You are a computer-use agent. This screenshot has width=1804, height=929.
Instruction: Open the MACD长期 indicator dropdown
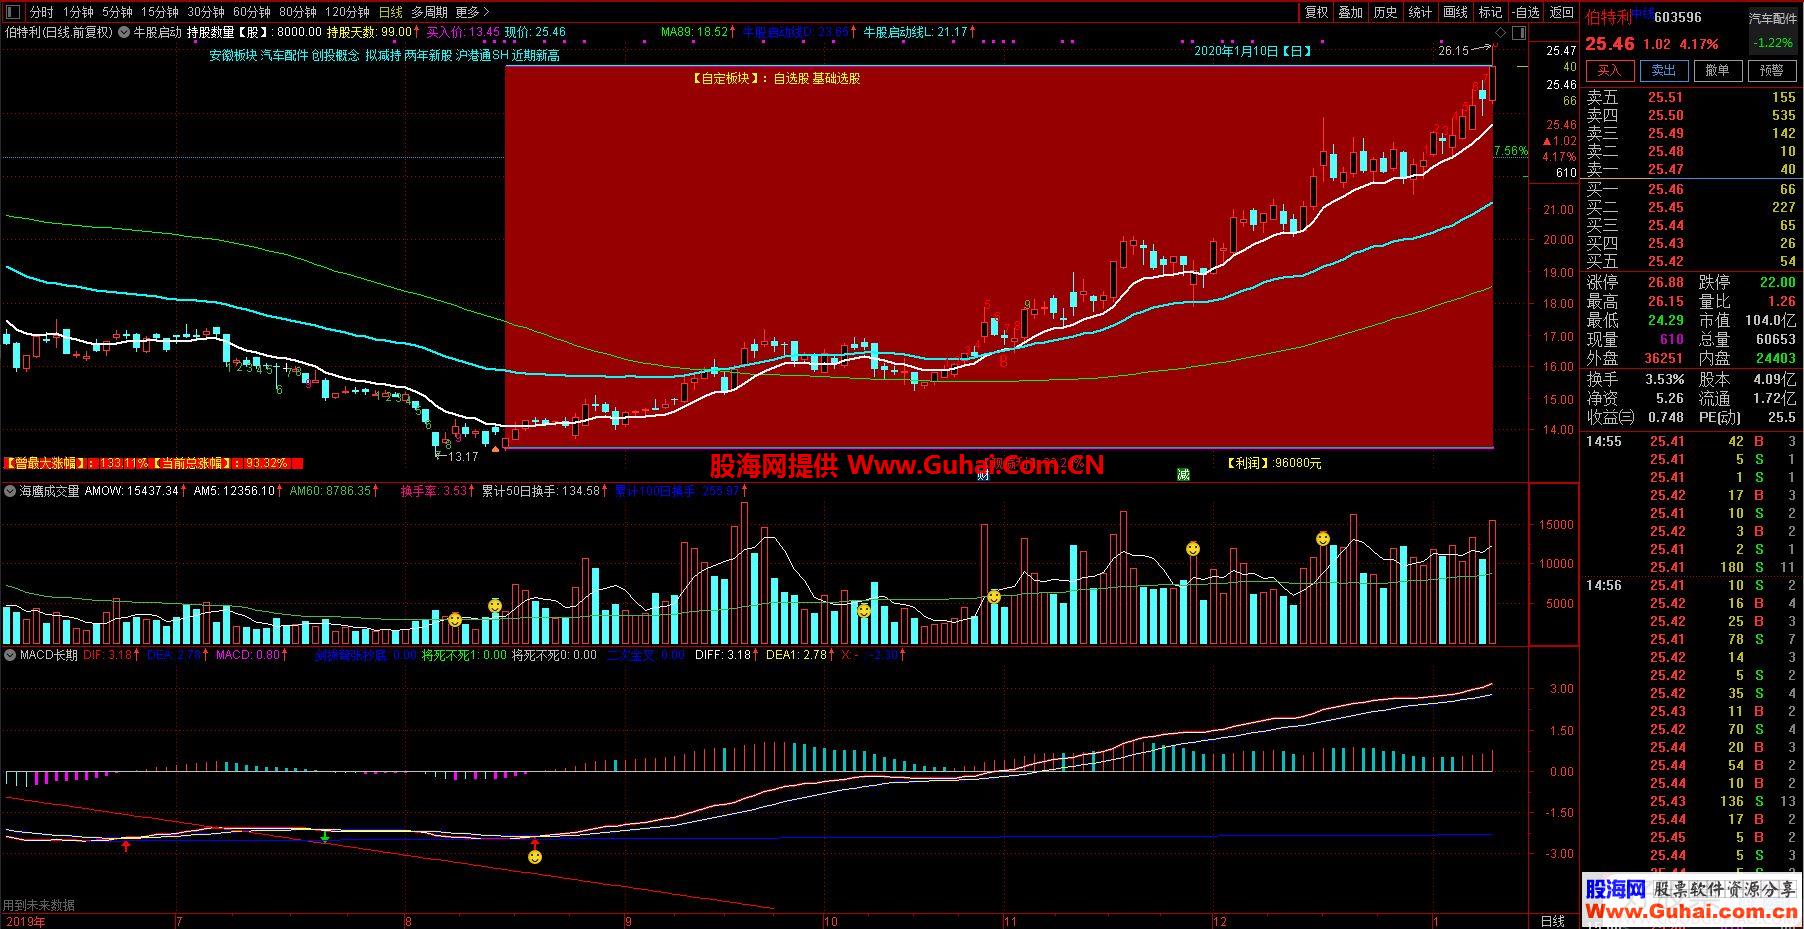pos(10,655)
